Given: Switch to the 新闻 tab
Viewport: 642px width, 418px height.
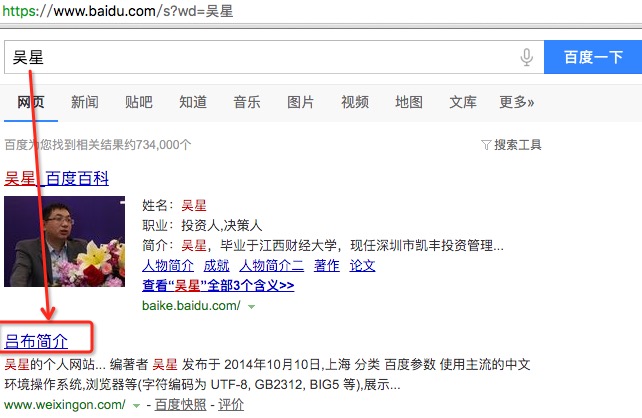Looking at the screenshot, I should pyautogui.click(x=85, y=102).
